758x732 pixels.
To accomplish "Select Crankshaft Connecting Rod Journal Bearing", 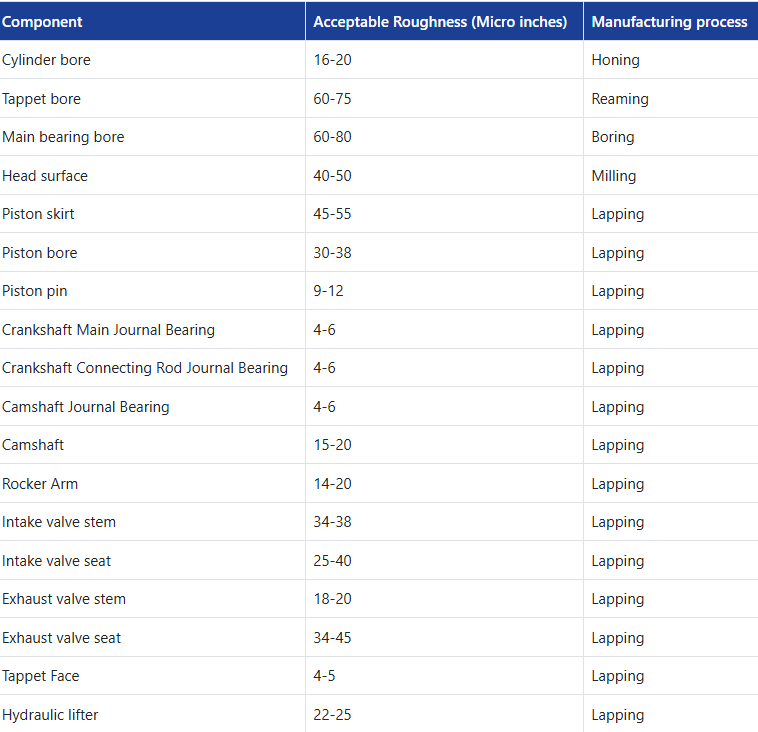I will coord(145,368).
